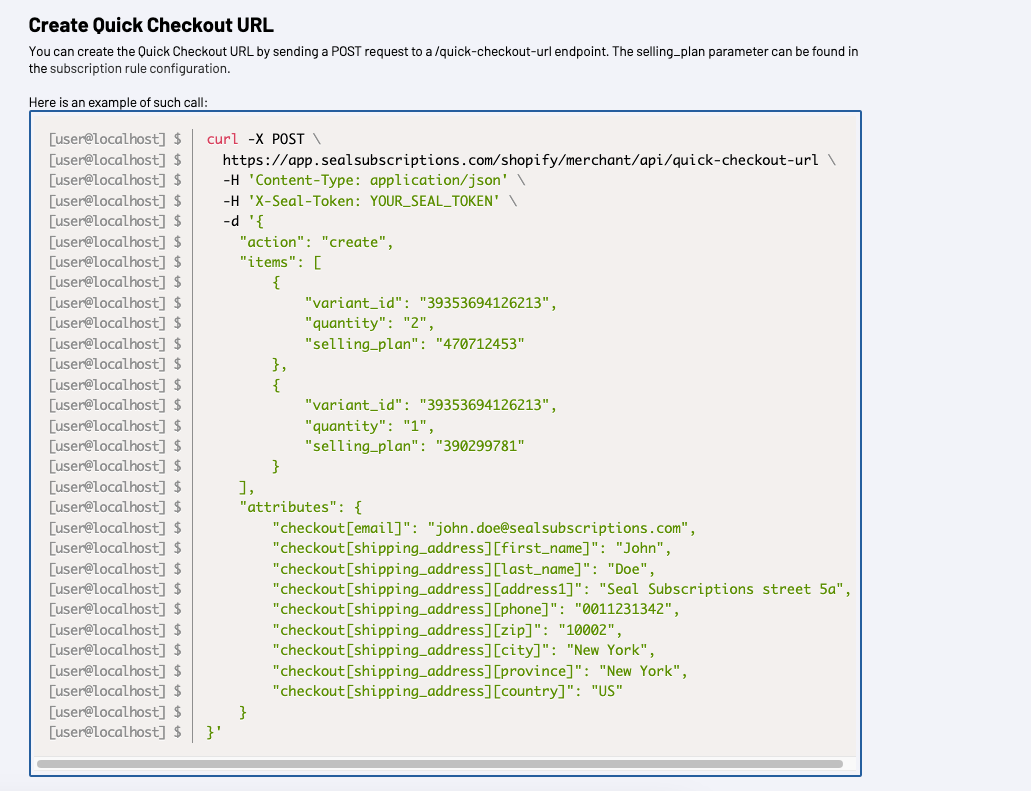Viewport: 1031px width, 791px height.
Task: Click the quick-checkout-url endpoint URL in code
Action: click(x=520, y=160)
